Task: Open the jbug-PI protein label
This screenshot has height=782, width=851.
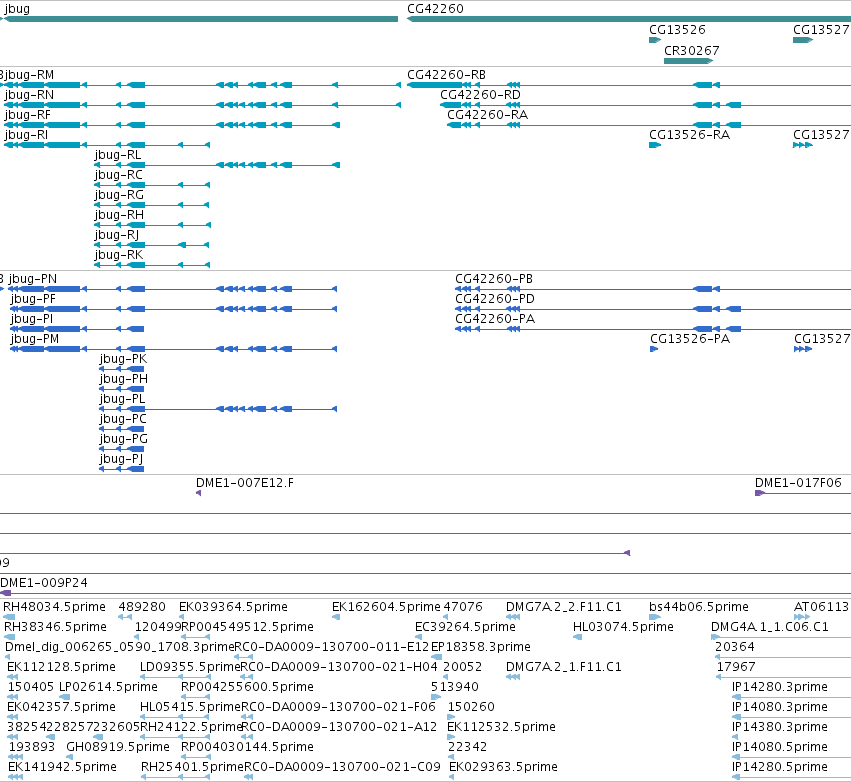Action: (31, 319)
